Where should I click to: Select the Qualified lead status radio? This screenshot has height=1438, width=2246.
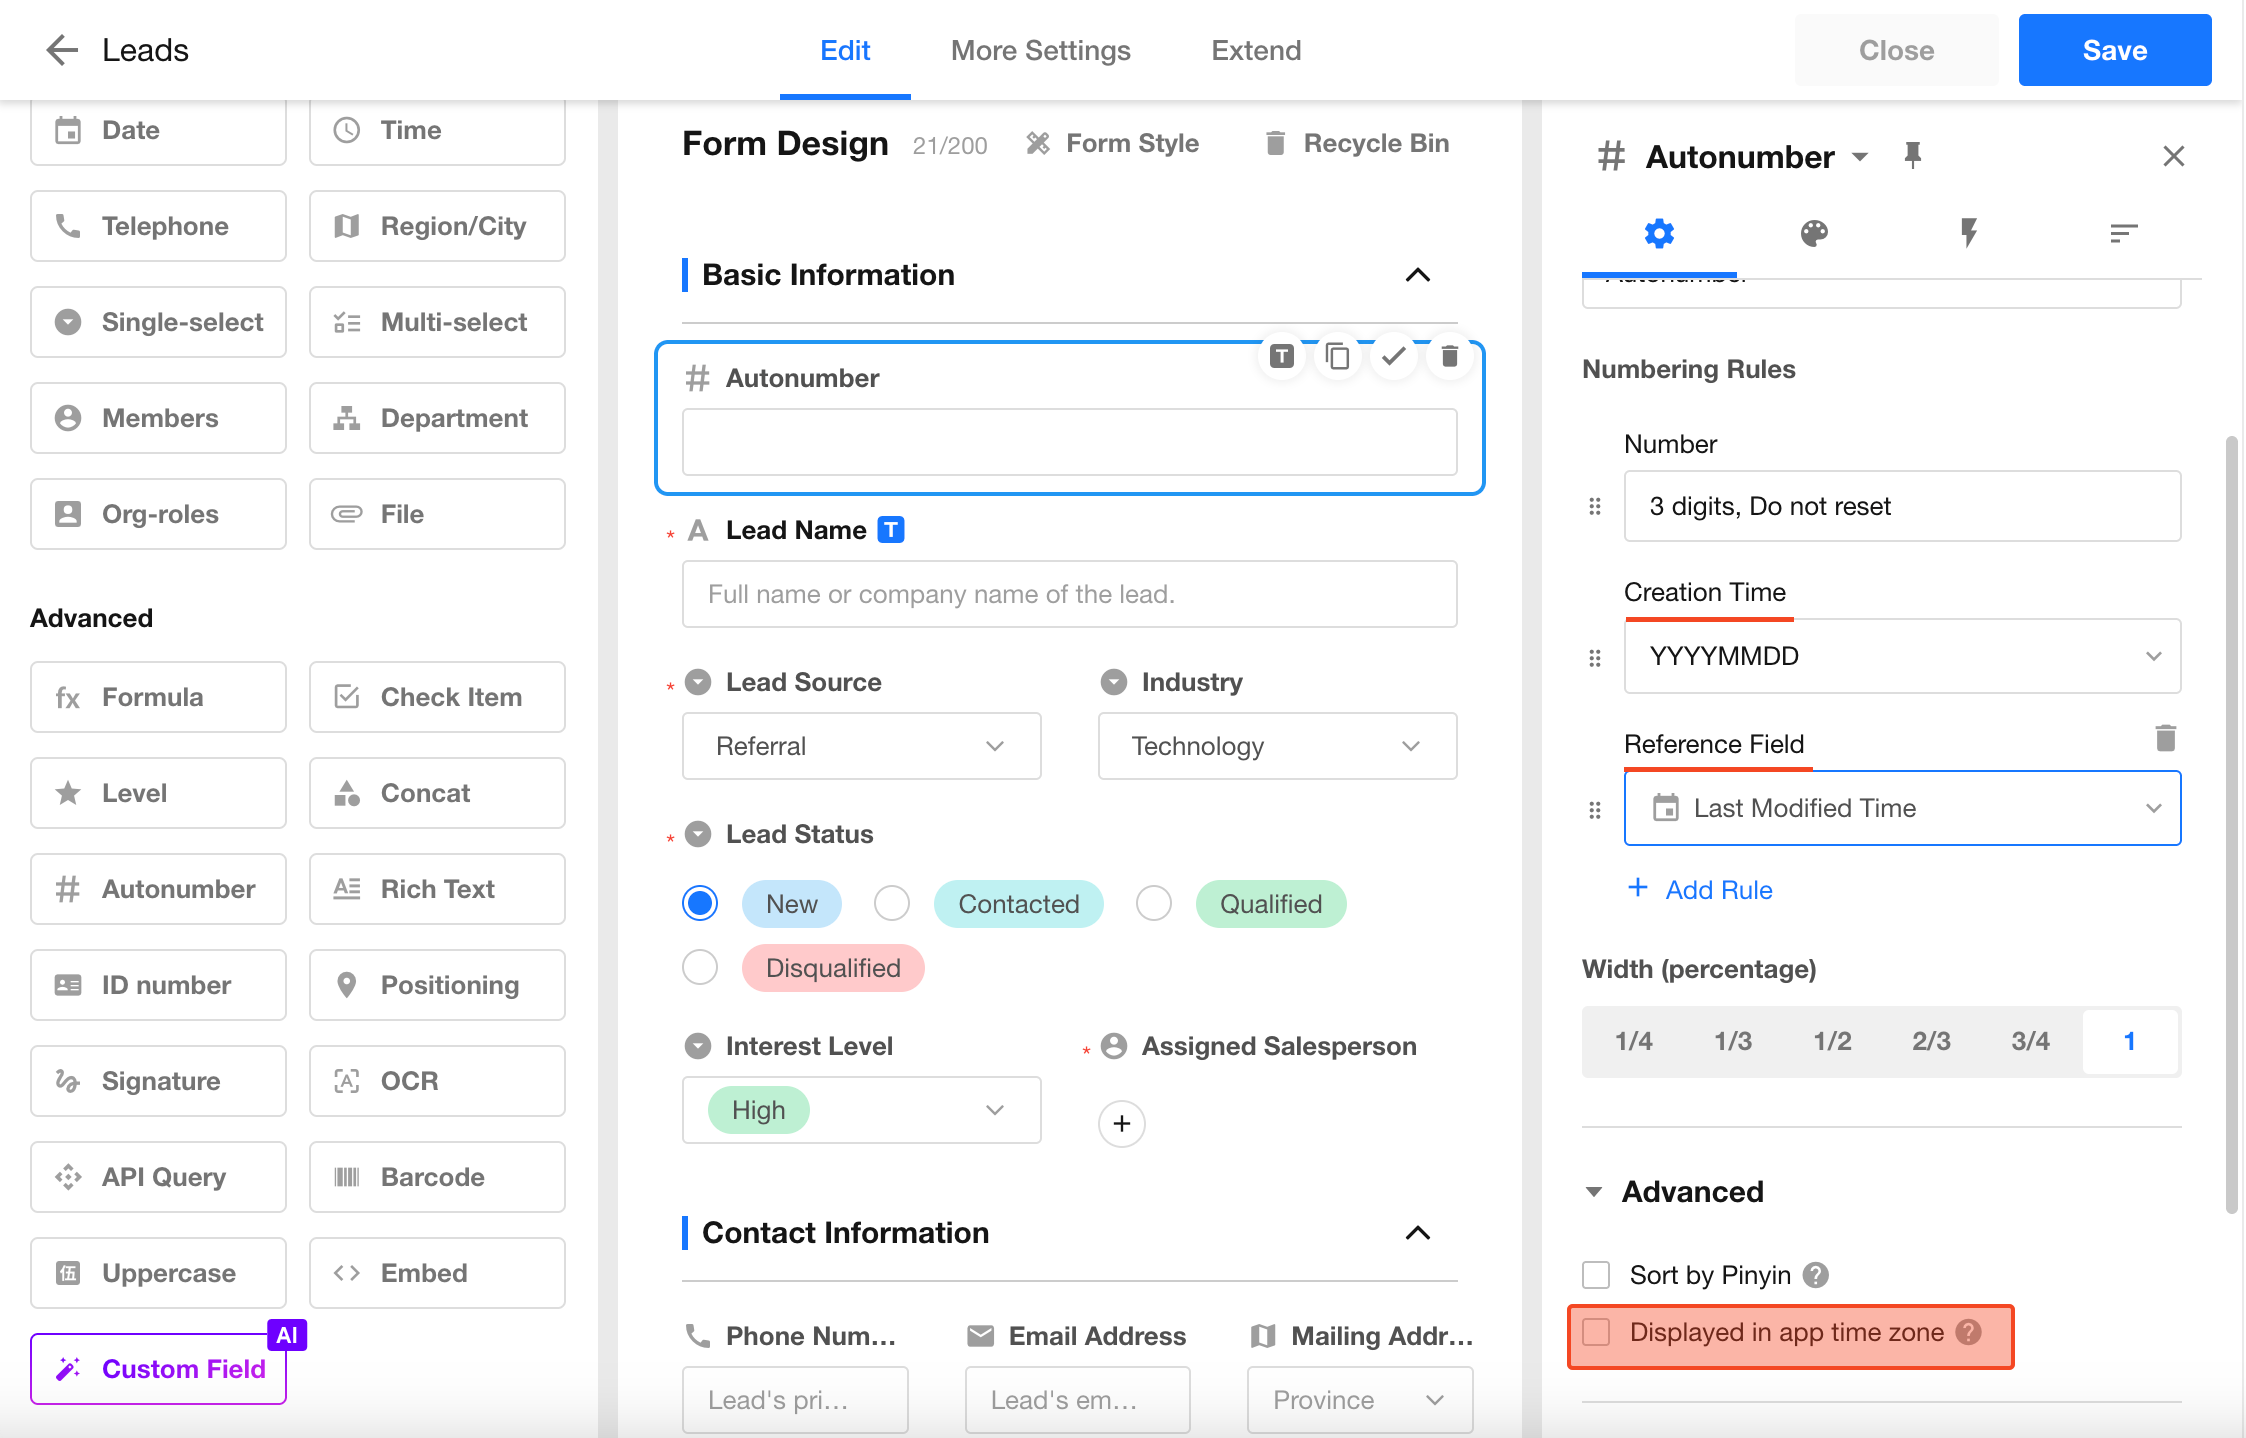pyautogui.click(x=1153, y=904)
